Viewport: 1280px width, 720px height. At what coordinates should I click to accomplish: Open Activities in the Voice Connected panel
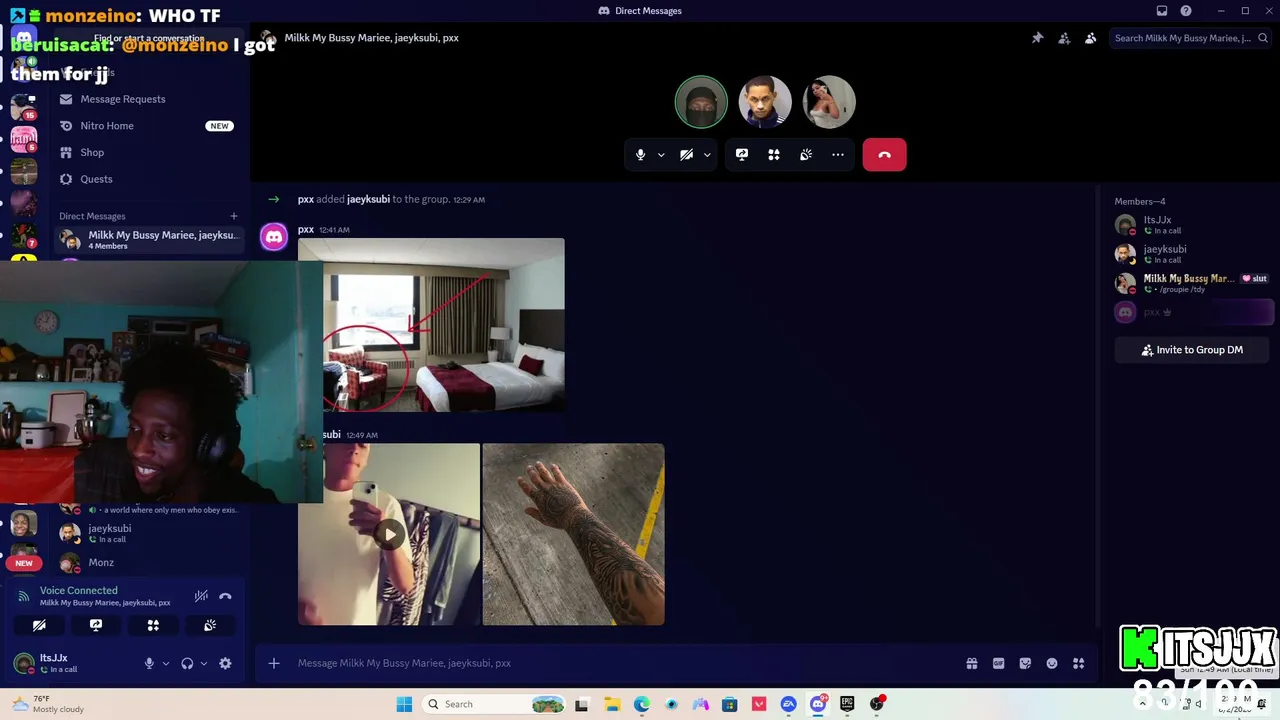pos(153,625)
